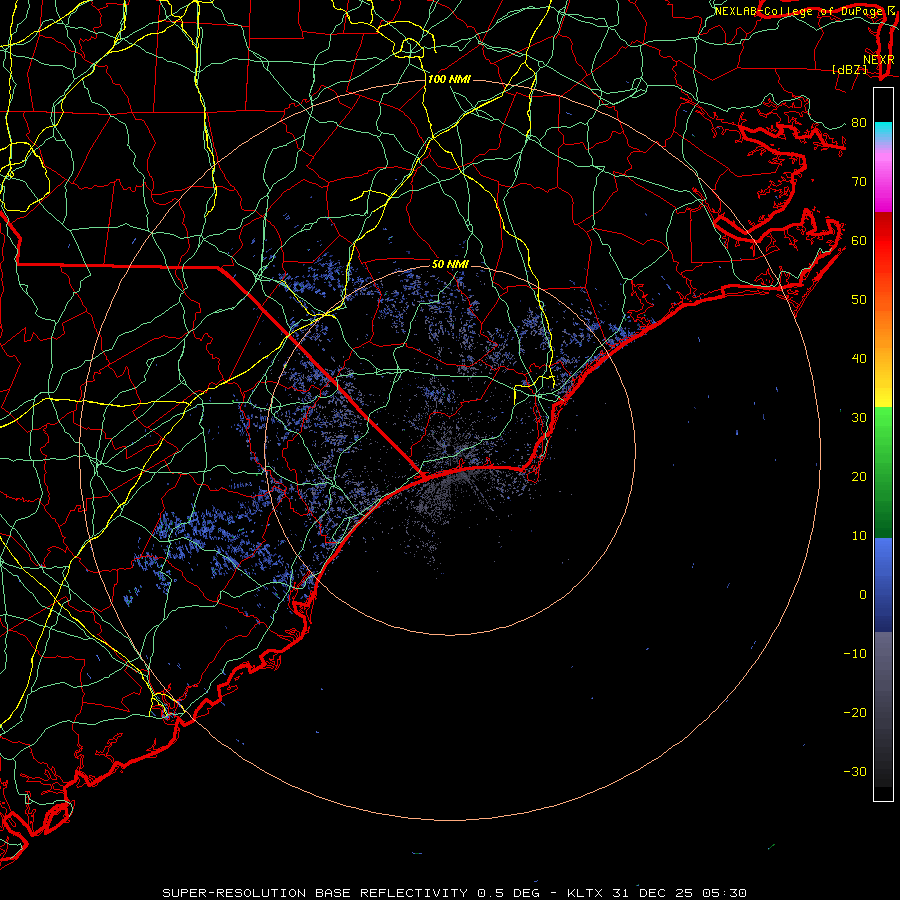Click the "05:30" time stamp
900x900 pixels.
pos(724,893)
